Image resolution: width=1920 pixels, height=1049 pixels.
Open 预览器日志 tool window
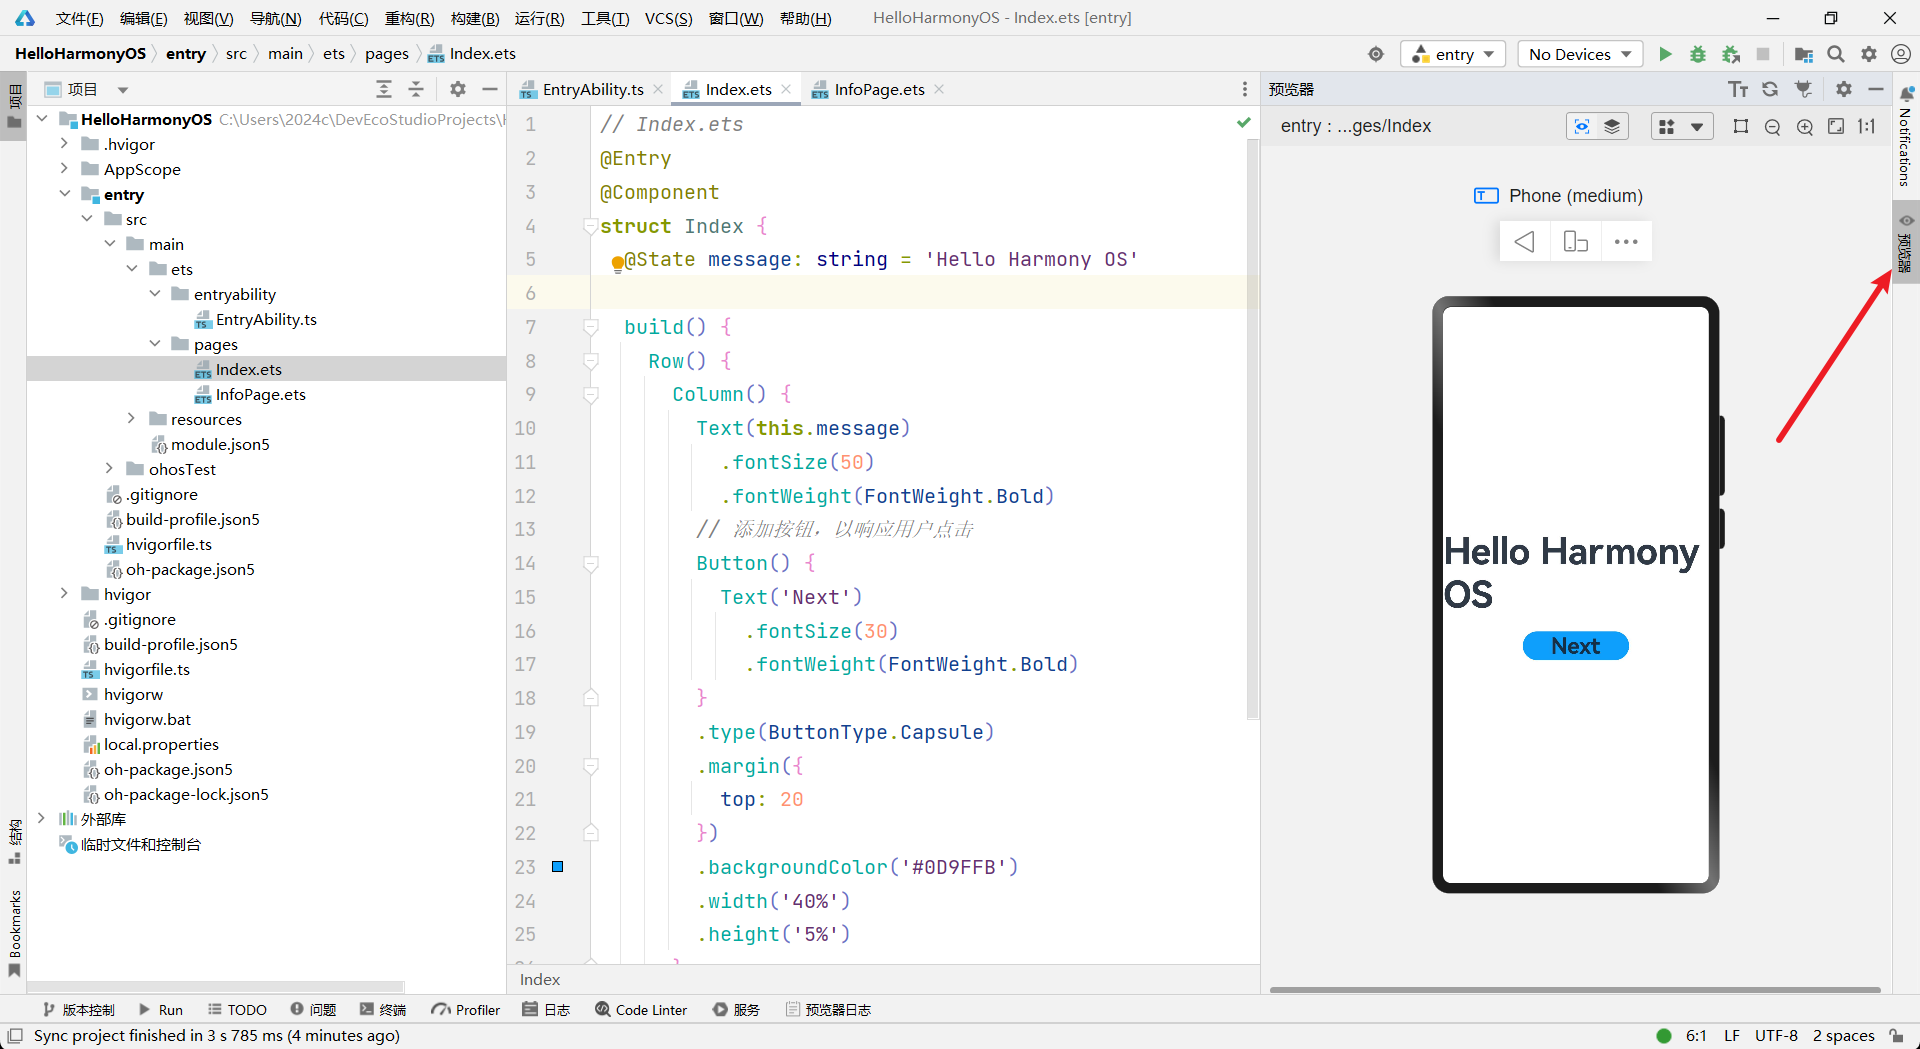click(x=828, y=1010)
